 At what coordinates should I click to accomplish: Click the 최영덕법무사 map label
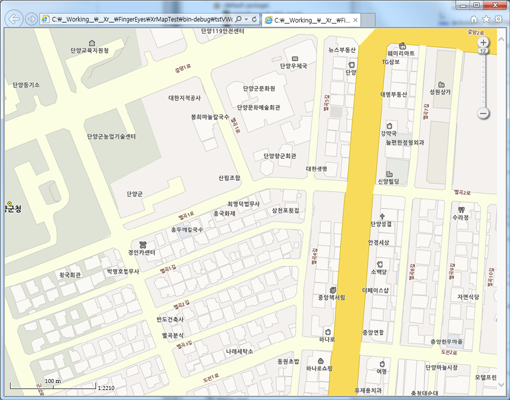(x=243, y=204)
